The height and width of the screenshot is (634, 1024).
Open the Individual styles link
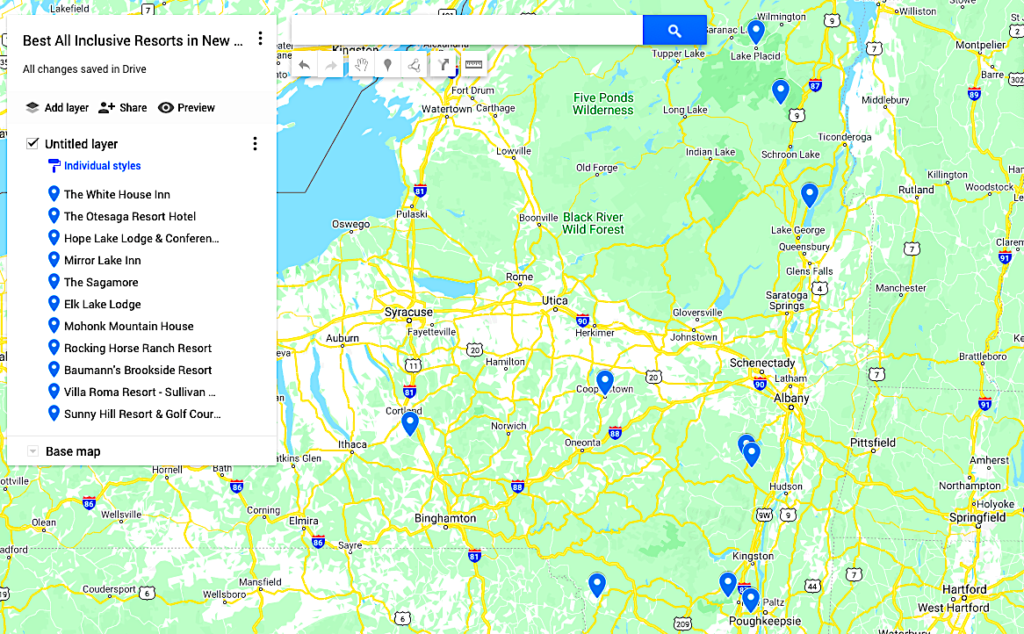[103, 166]
